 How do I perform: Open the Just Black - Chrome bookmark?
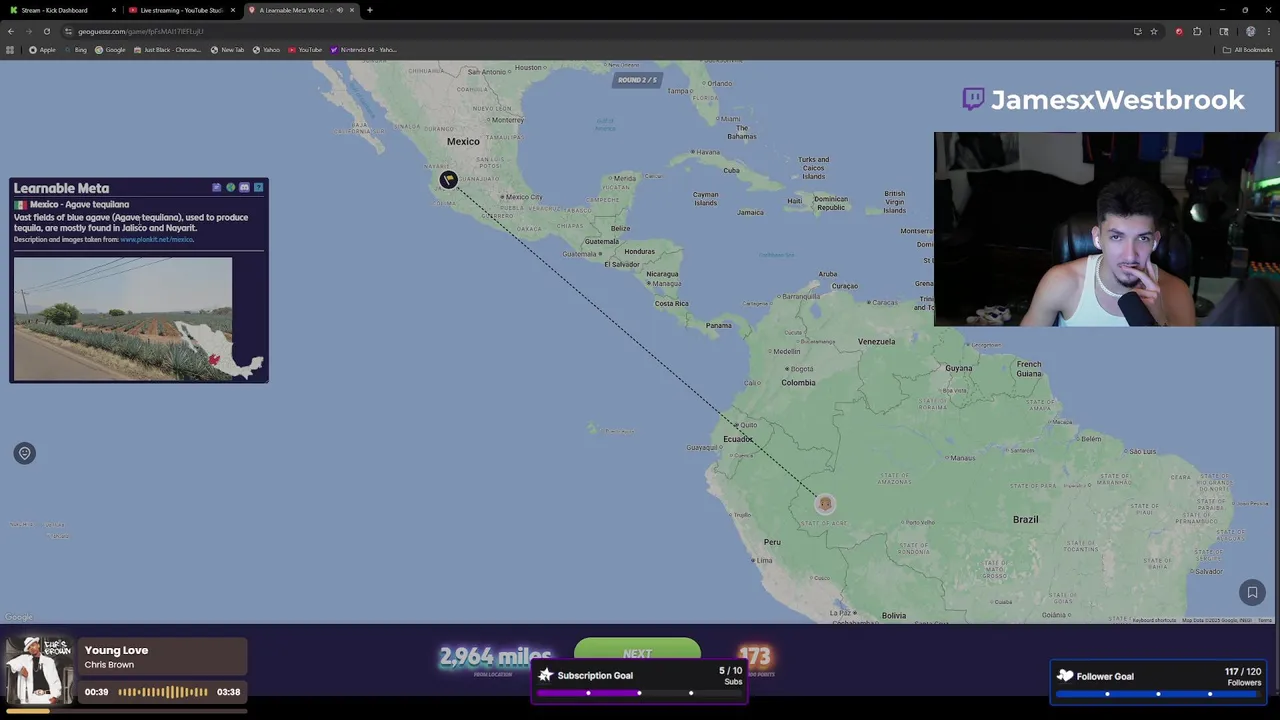167,50
